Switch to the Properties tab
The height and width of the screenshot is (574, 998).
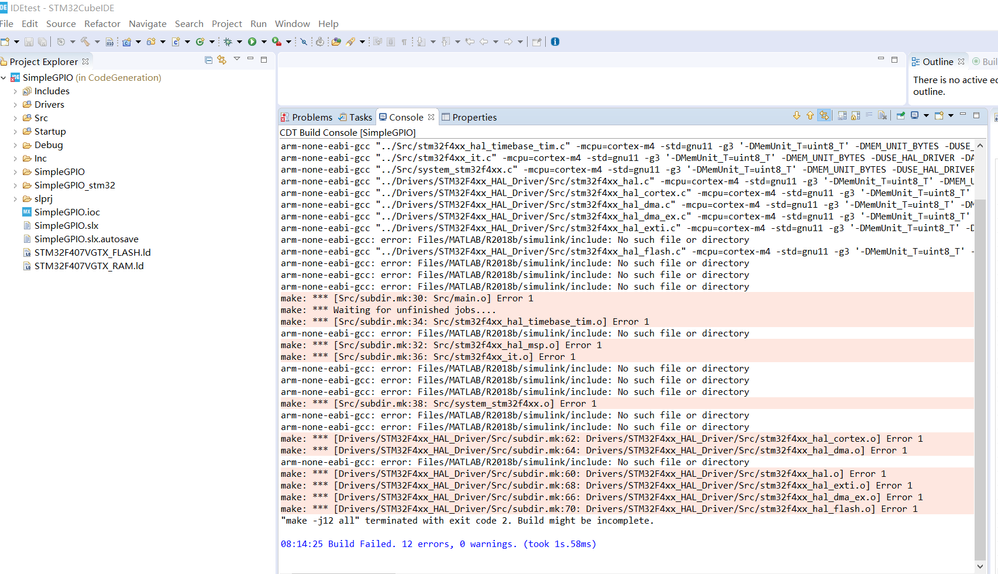click(469, 117)
